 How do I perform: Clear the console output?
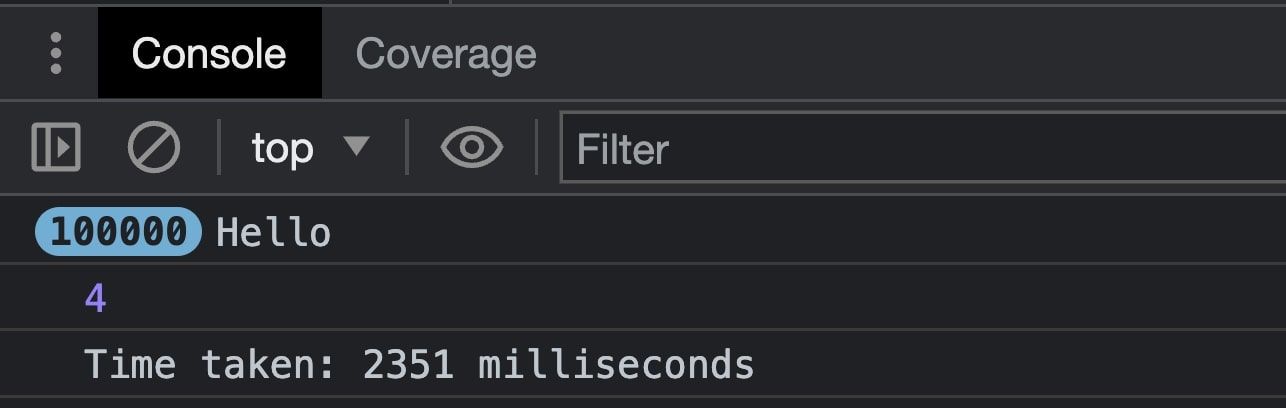[x=154, y=148]
